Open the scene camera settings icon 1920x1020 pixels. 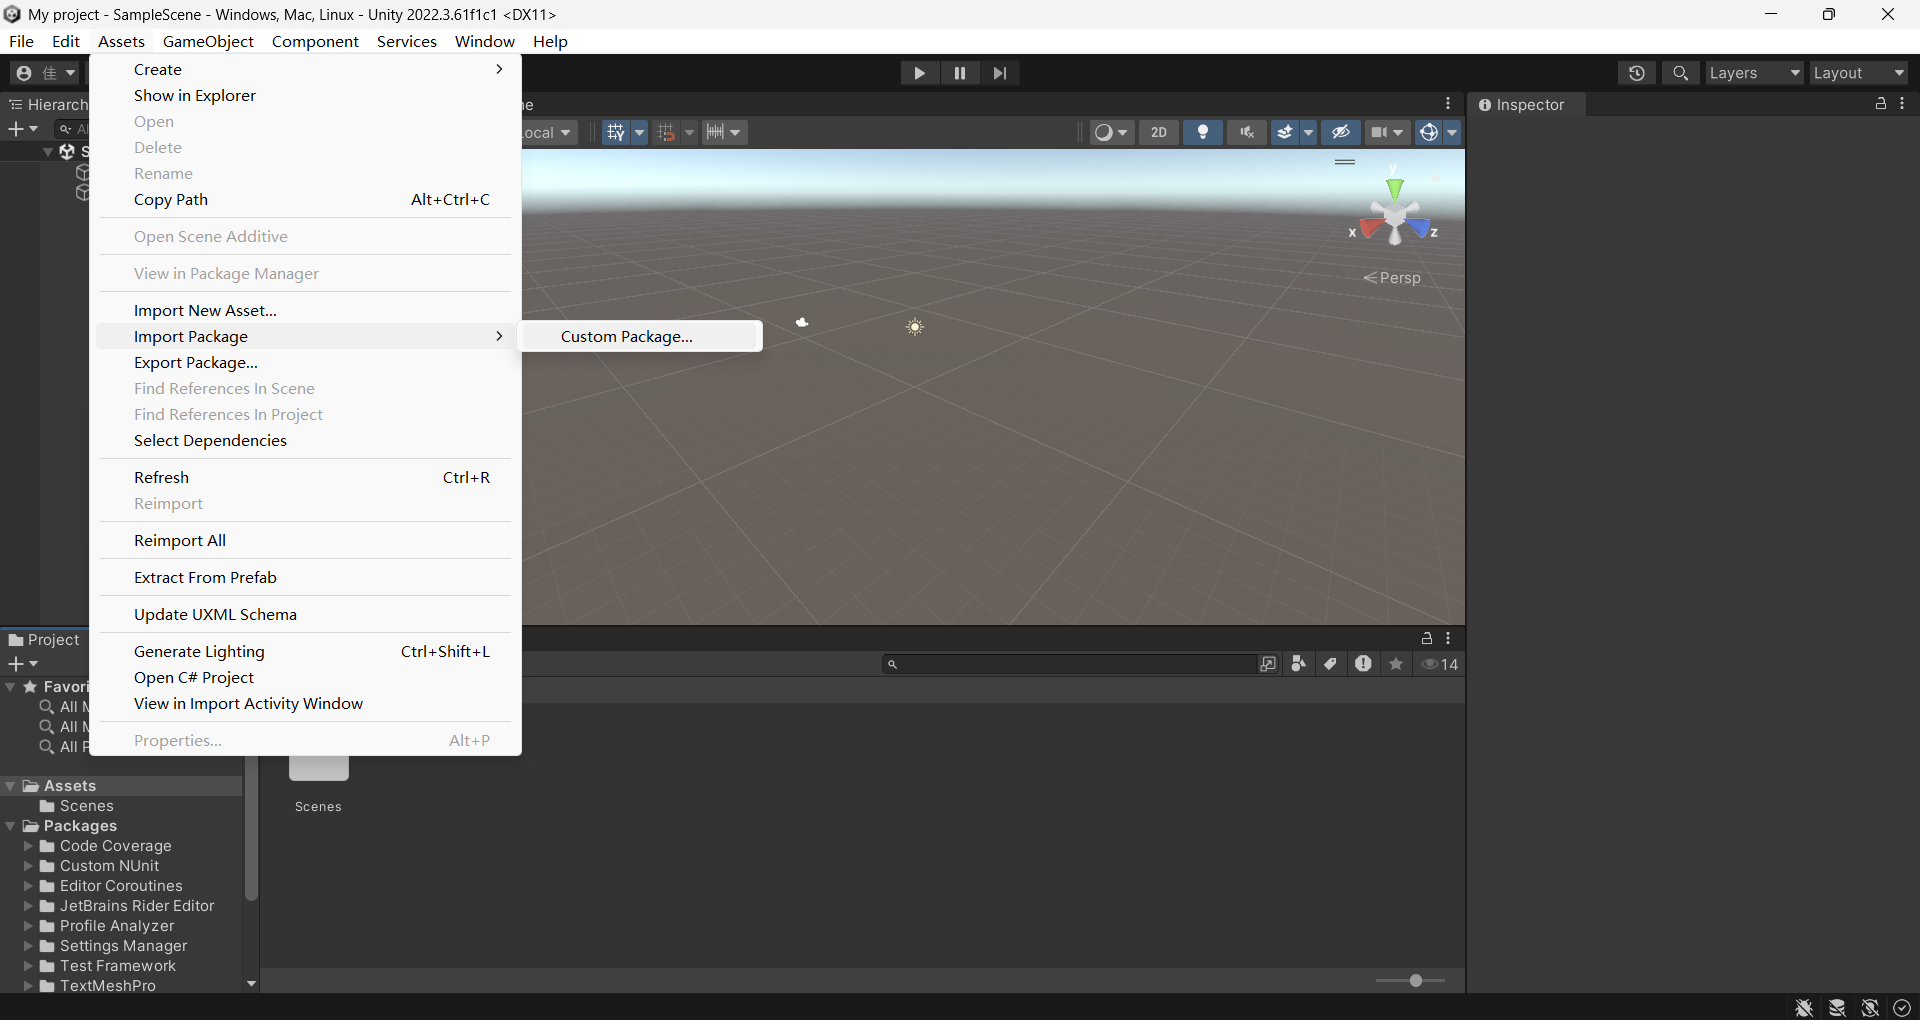point(1387,132)
